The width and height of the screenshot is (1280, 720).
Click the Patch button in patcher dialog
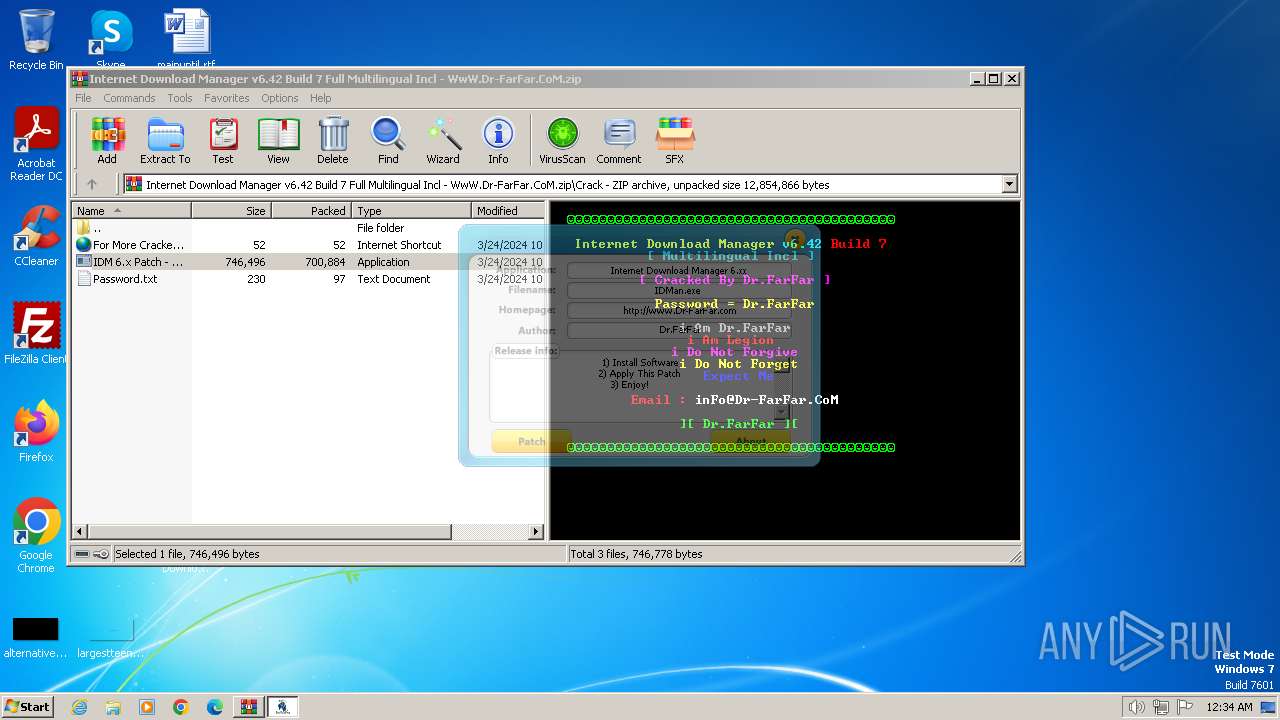coord(531,441)
